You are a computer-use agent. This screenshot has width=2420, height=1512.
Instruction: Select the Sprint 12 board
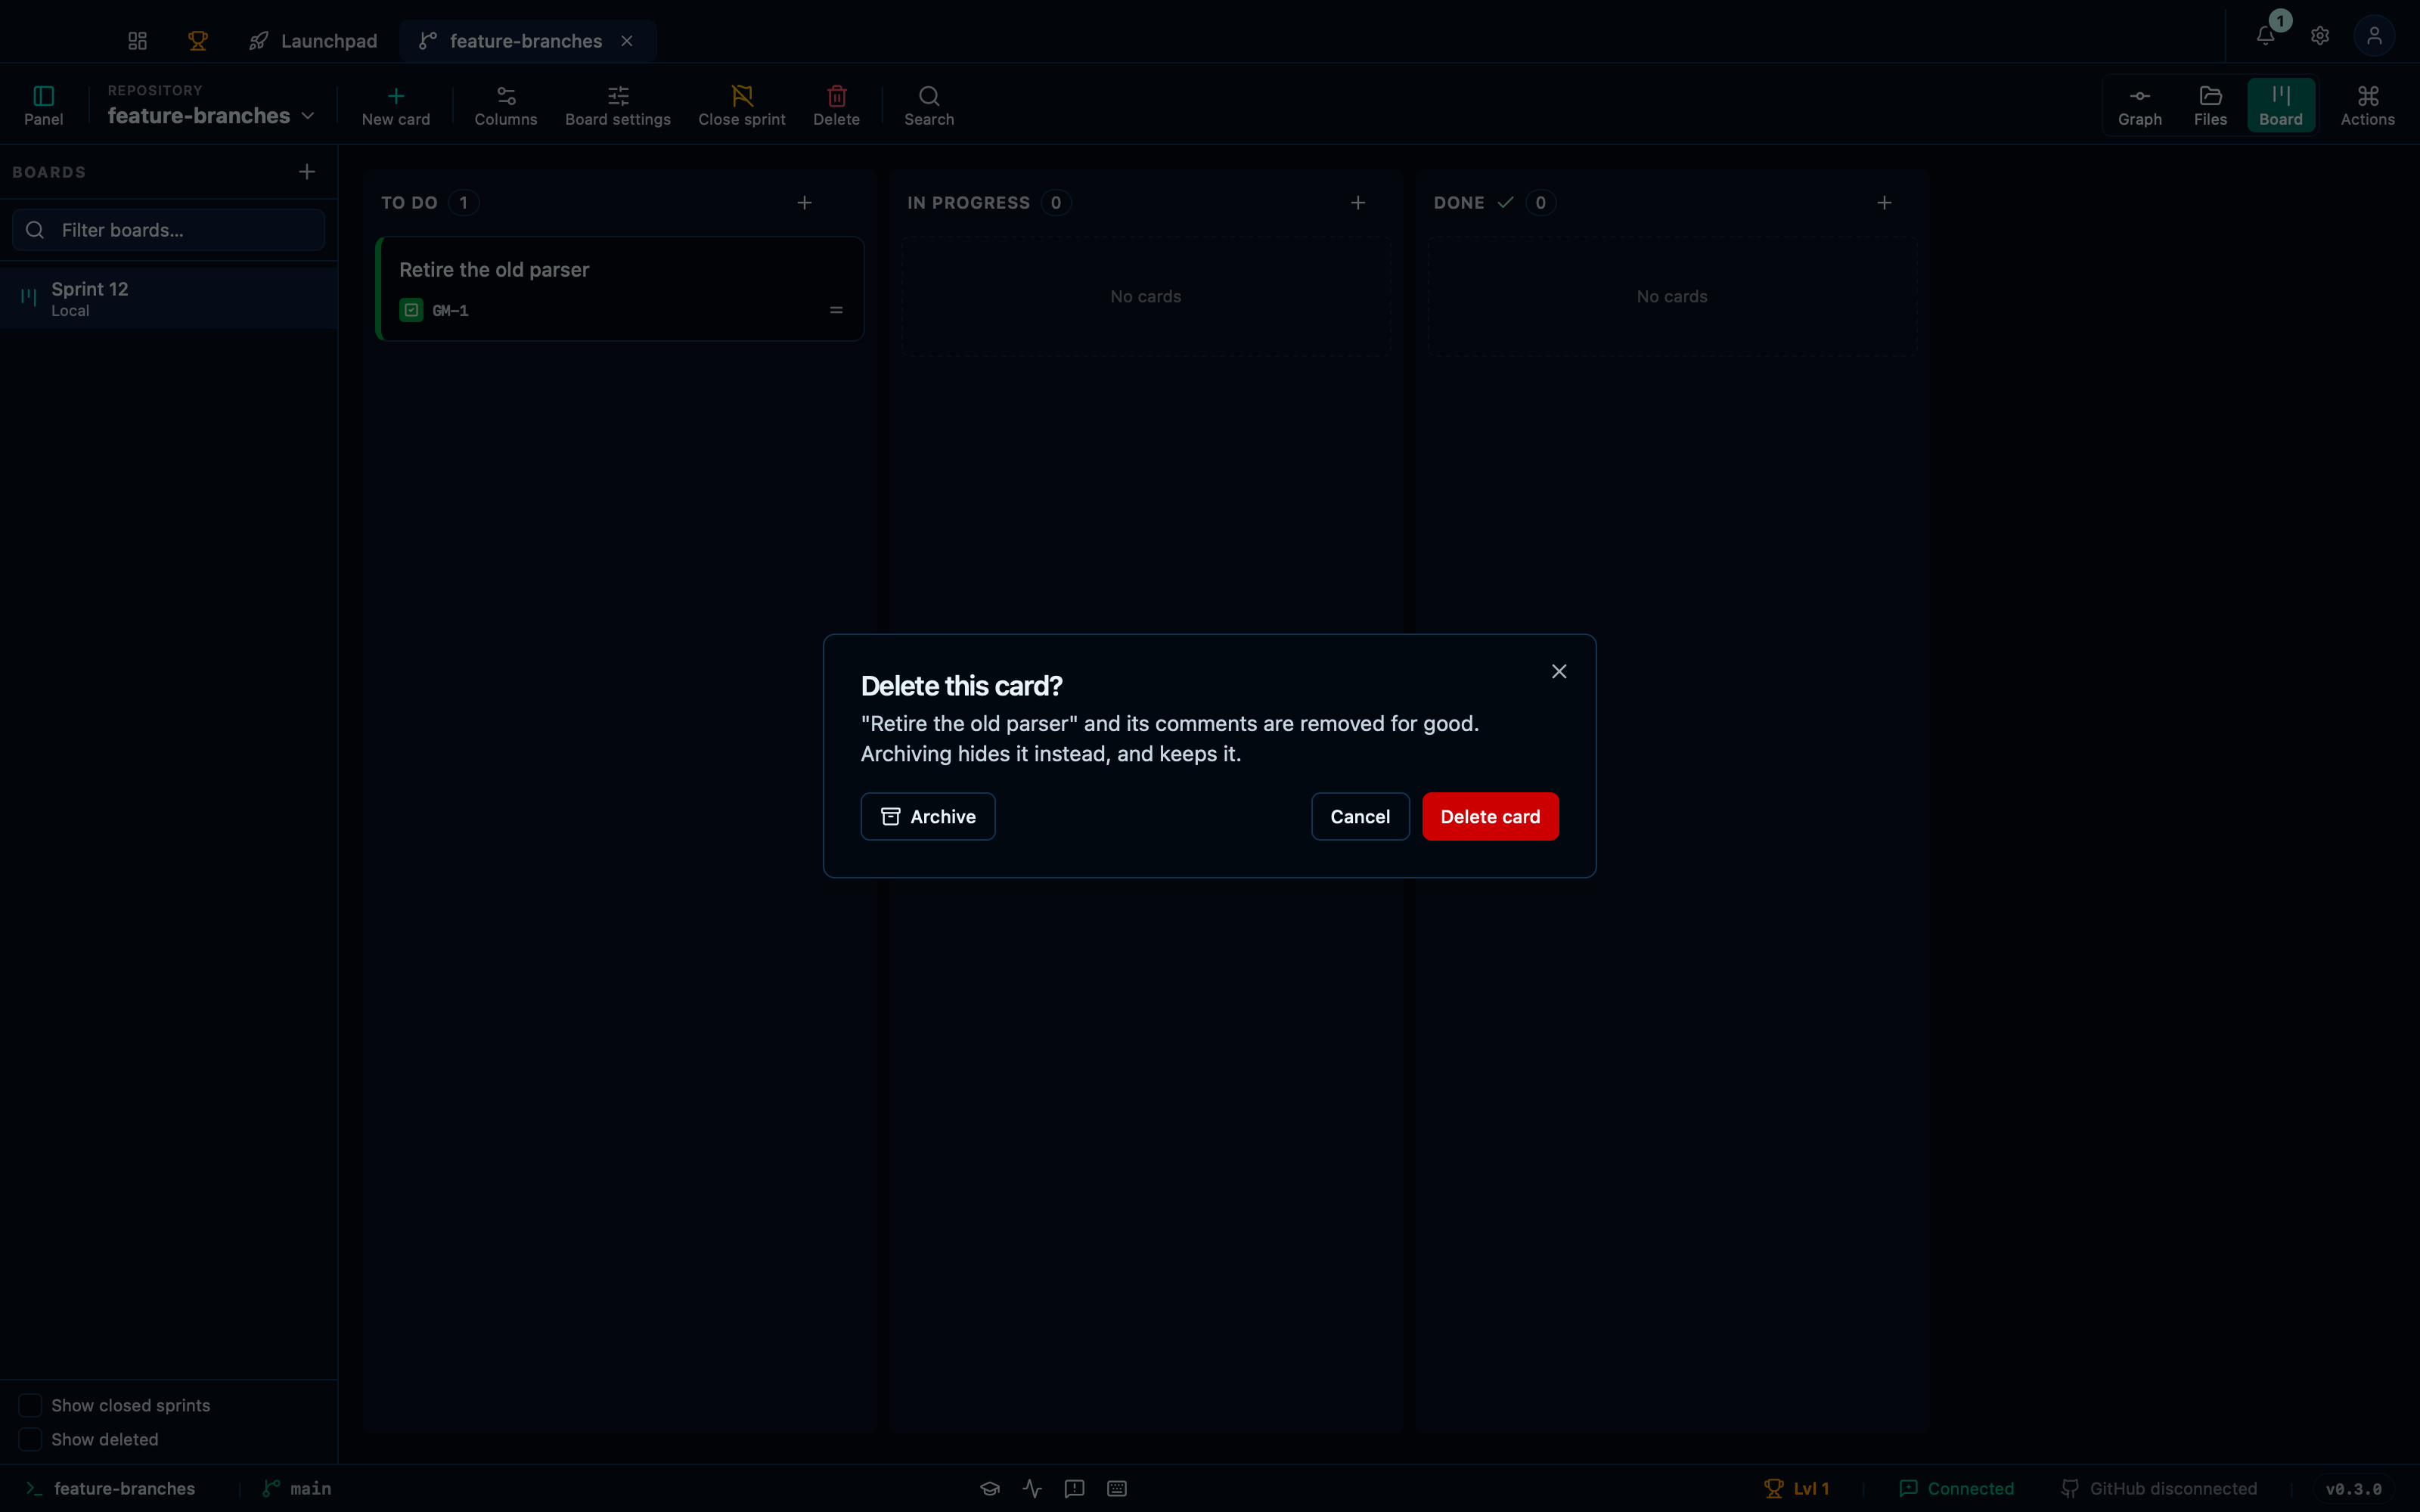point(168,298)
